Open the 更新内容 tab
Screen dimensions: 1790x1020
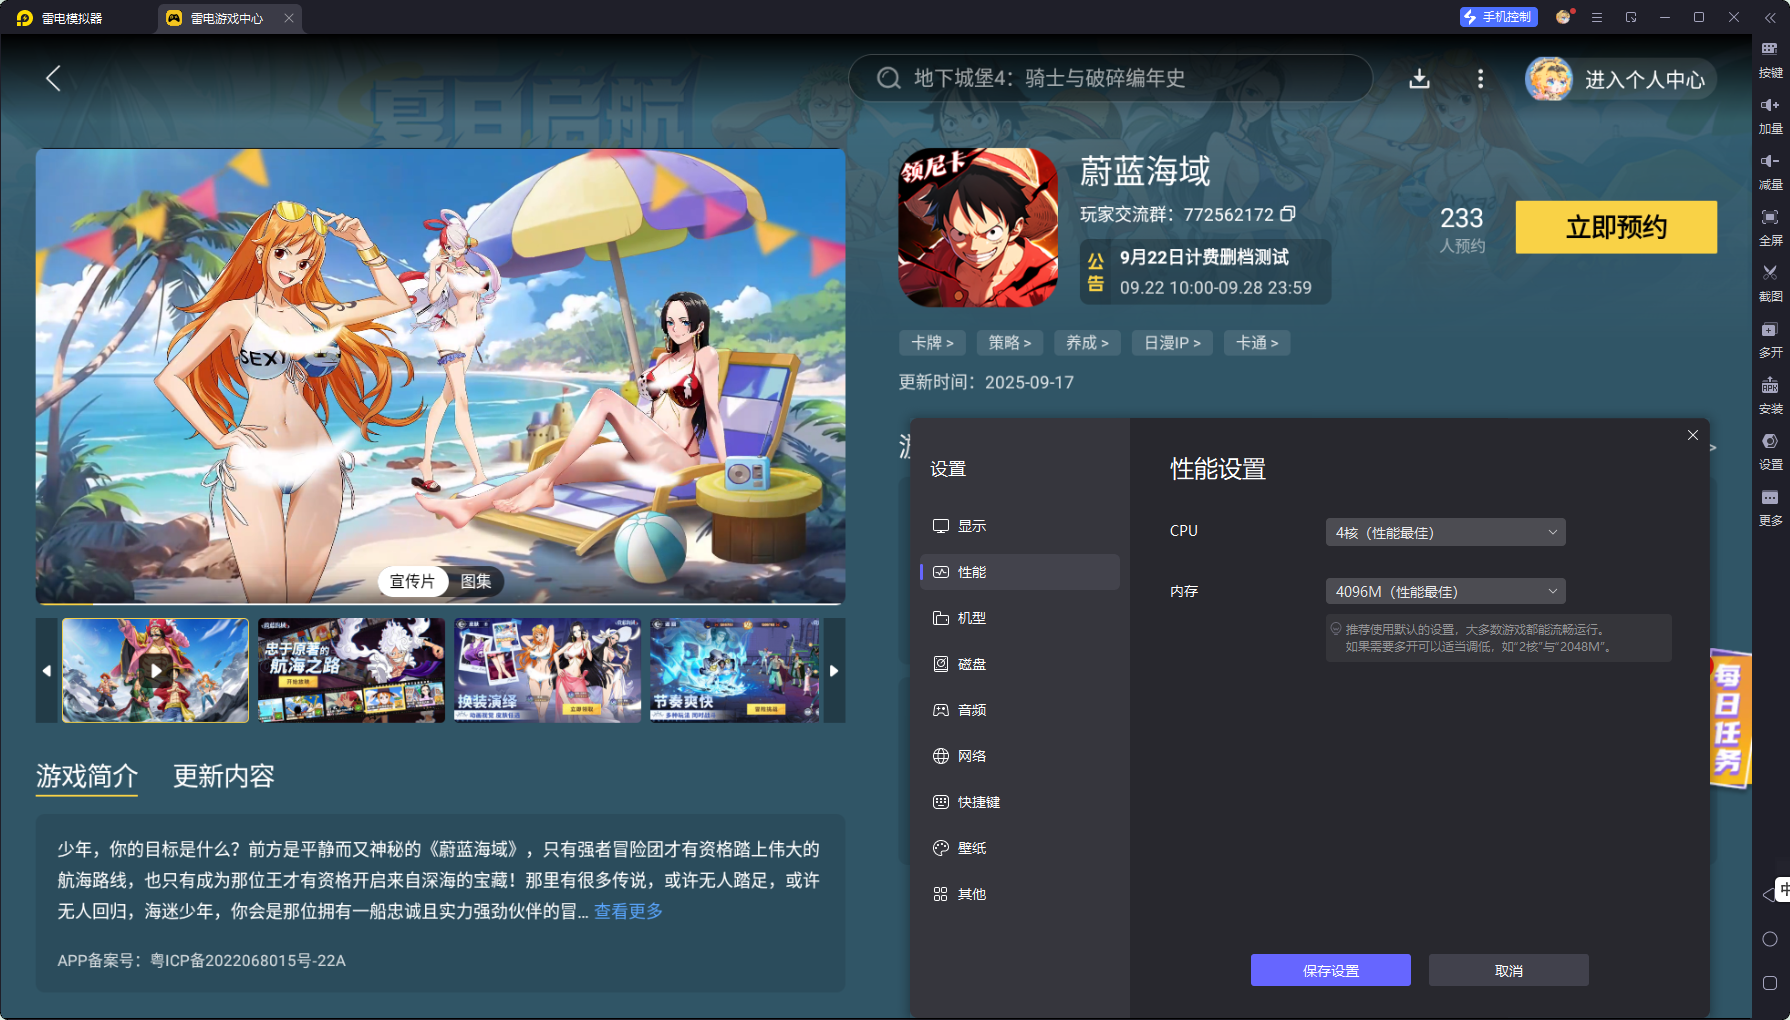224,776
